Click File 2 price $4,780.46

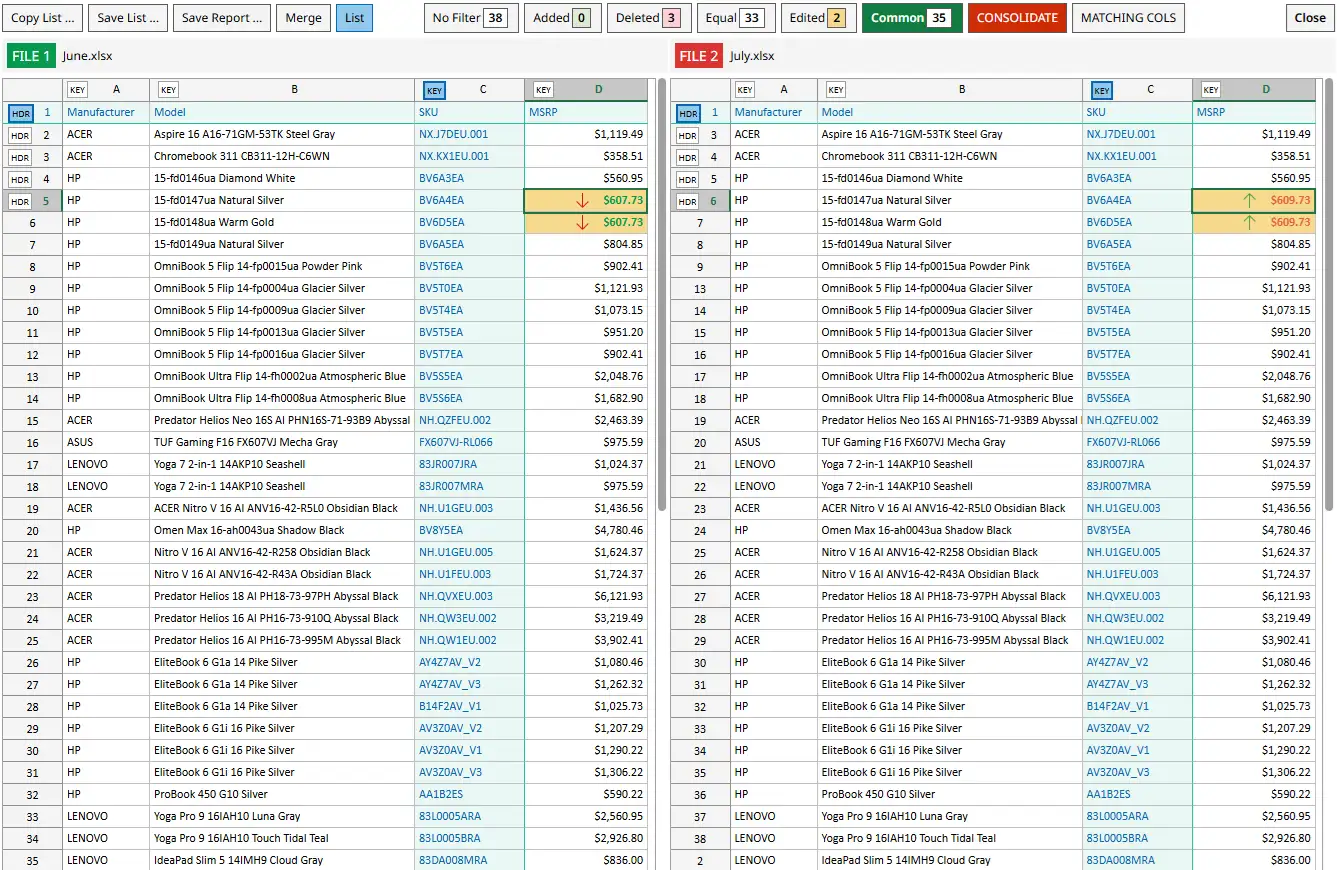click(1254, 531)
